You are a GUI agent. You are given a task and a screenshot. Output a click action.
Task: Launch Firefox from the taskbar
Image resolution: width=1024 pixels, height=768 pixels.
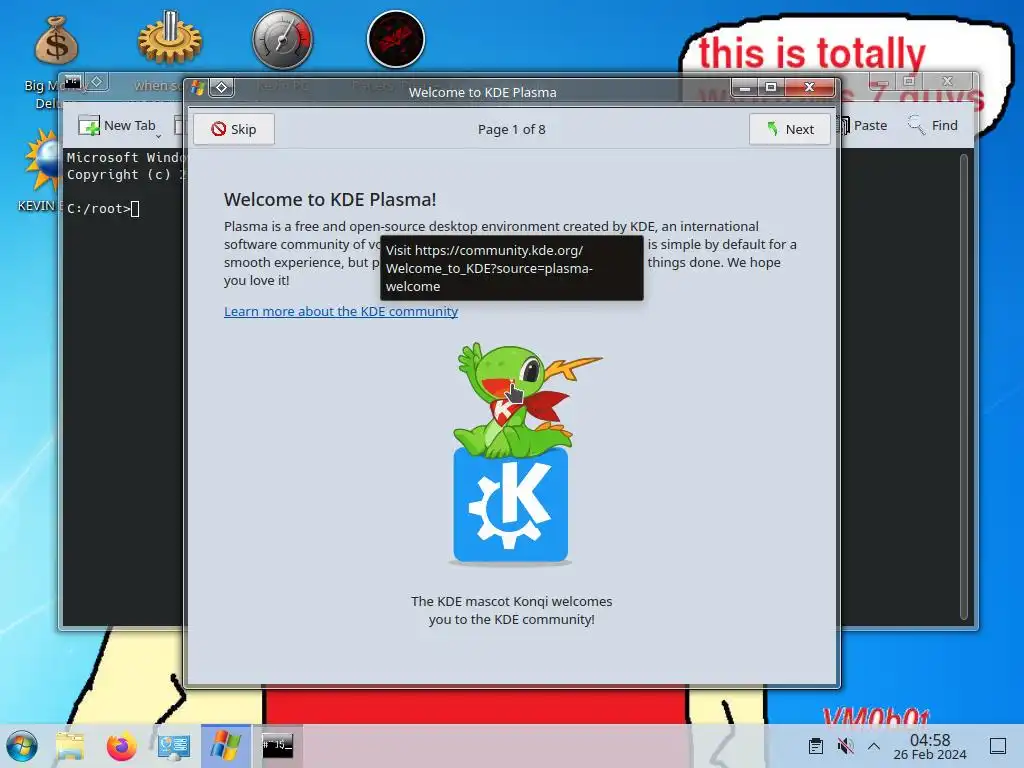pos(121,746)
